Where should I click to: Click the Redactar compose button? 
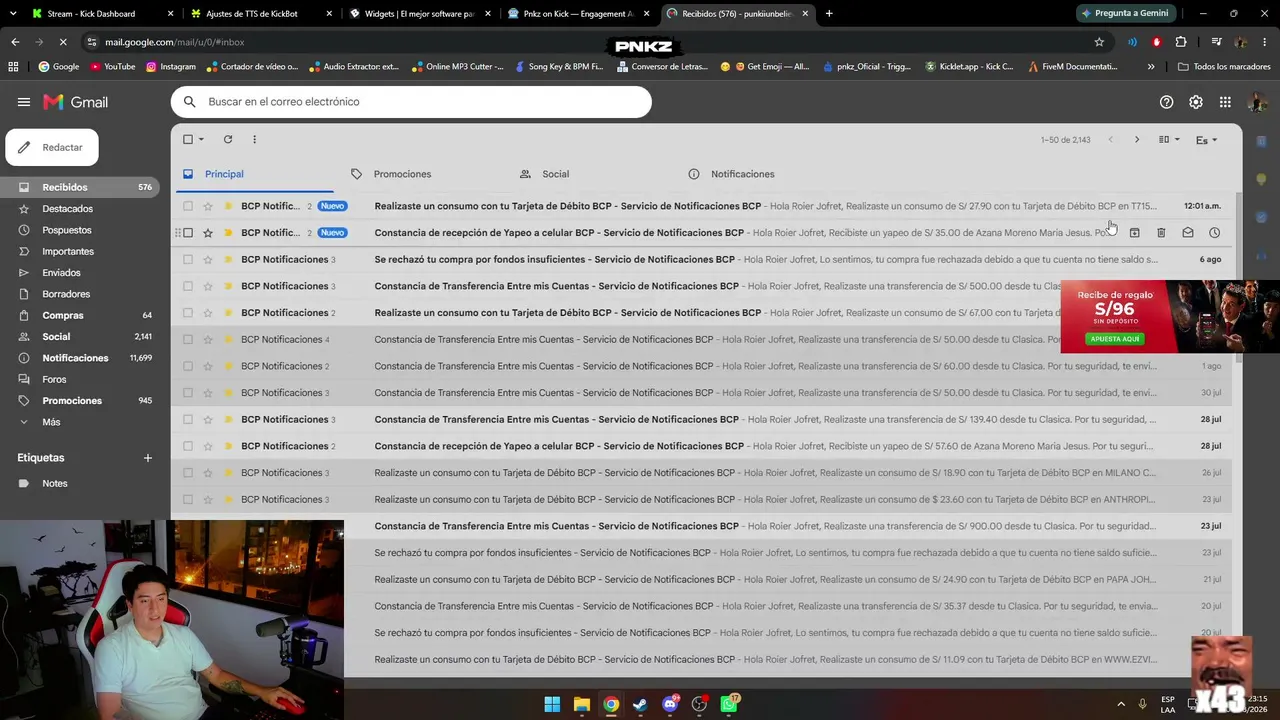coord(52,147)
